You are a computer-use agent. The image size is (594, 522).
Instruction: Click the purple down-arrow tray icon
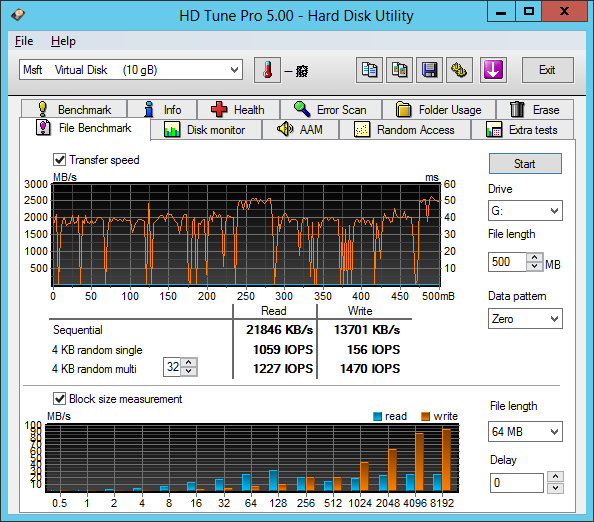(493, 70)
